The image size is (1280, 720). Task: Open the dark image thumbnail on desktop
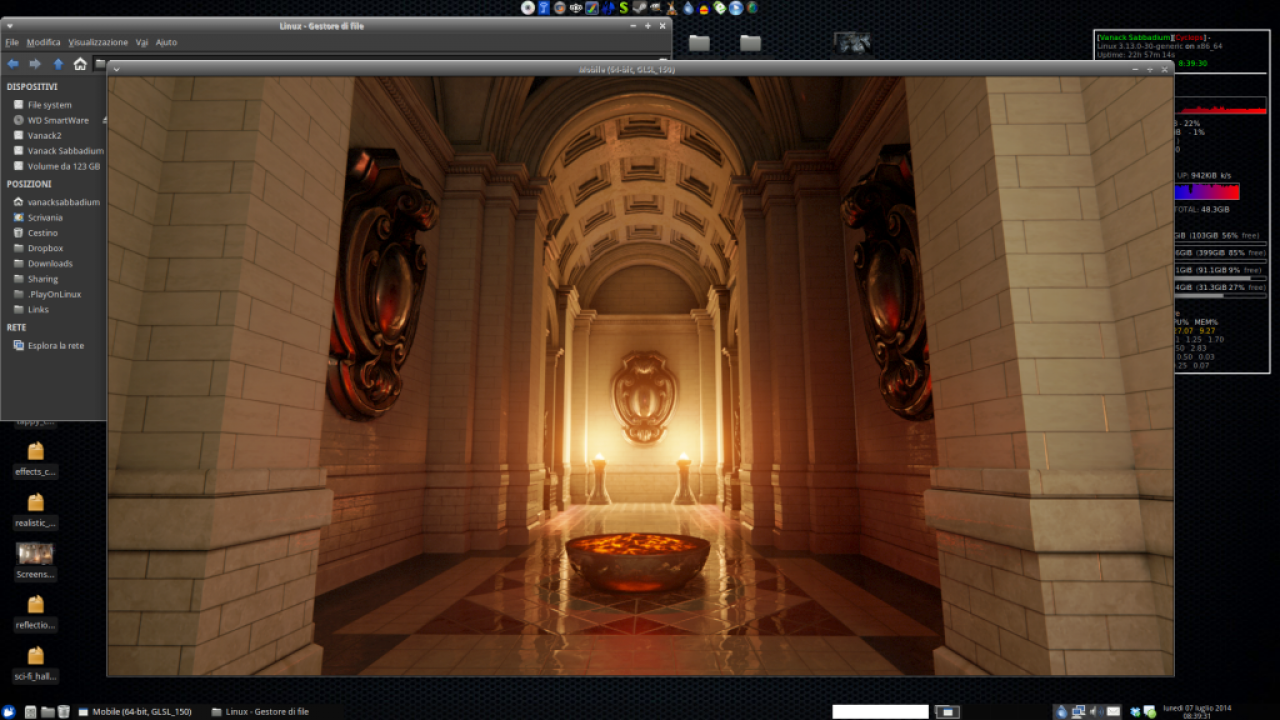click(x=852, y=42)
